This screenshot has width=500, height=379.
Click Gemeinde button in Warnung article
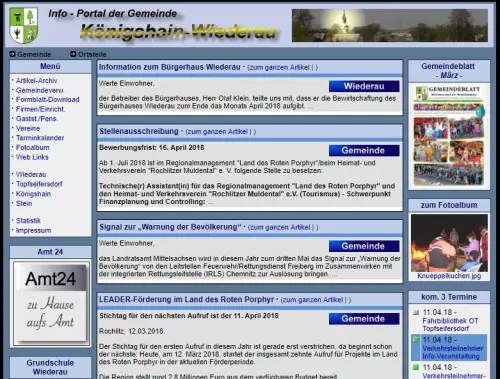point(364,246)
